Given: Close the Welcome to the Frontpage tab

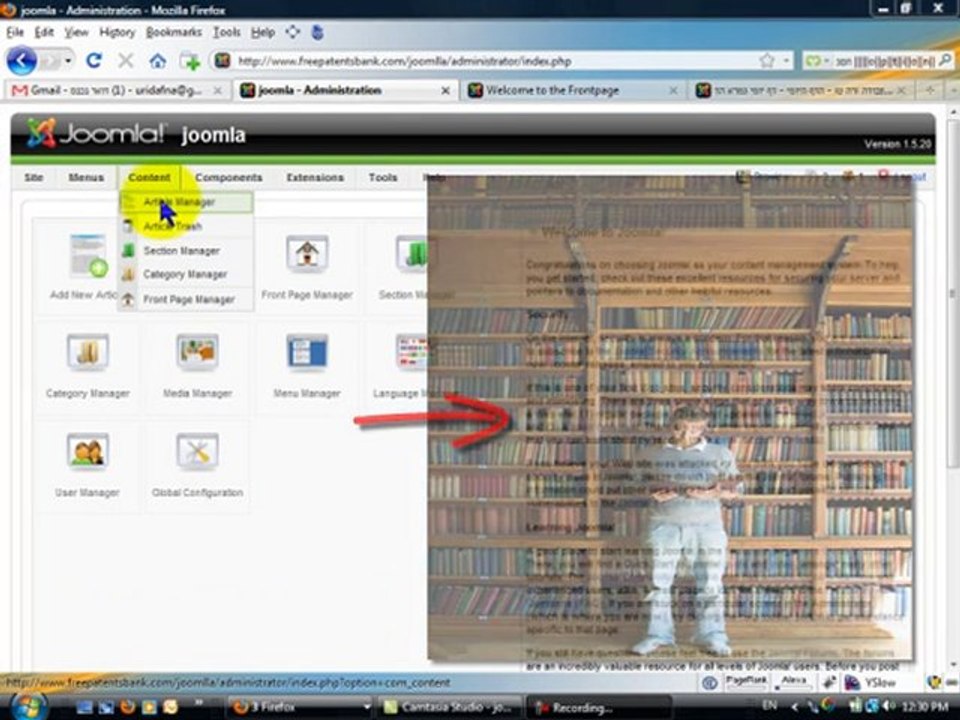Looking at the screenshot, I should click(673, 91).
